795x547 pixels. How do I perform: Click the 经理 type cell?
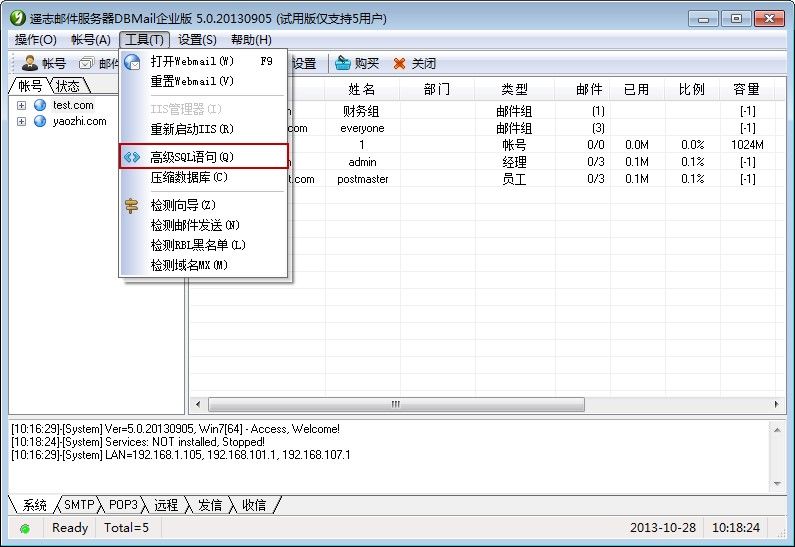click(515, 162)
